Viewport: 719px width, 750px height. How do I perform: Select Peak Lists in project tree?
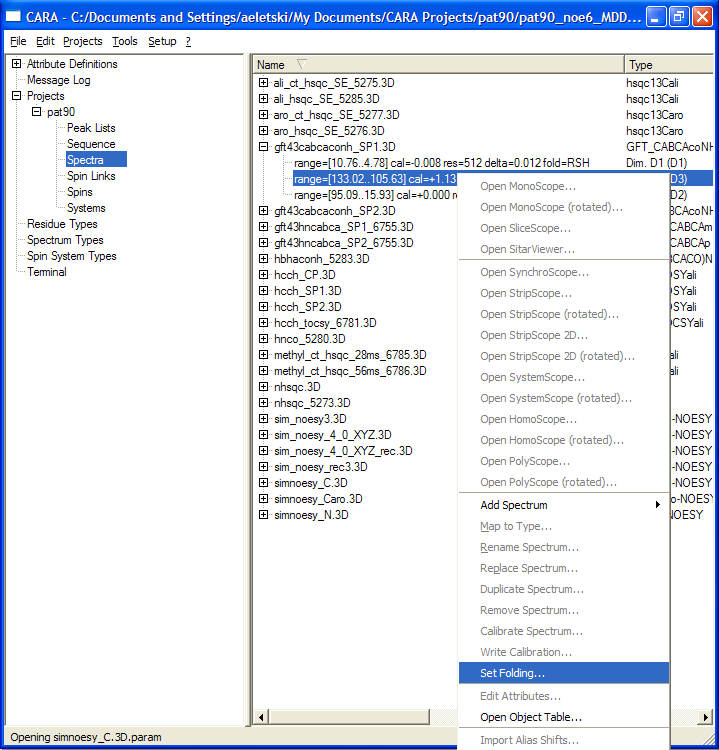91,128
